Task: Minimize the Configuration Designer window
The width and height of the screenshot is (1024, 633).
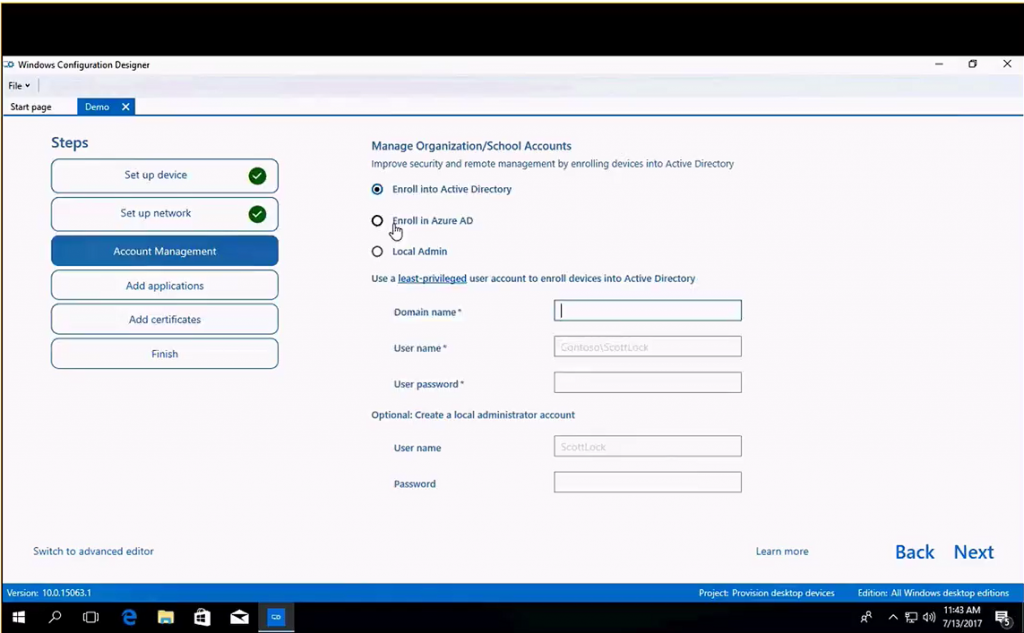Action: coord(939,64)
